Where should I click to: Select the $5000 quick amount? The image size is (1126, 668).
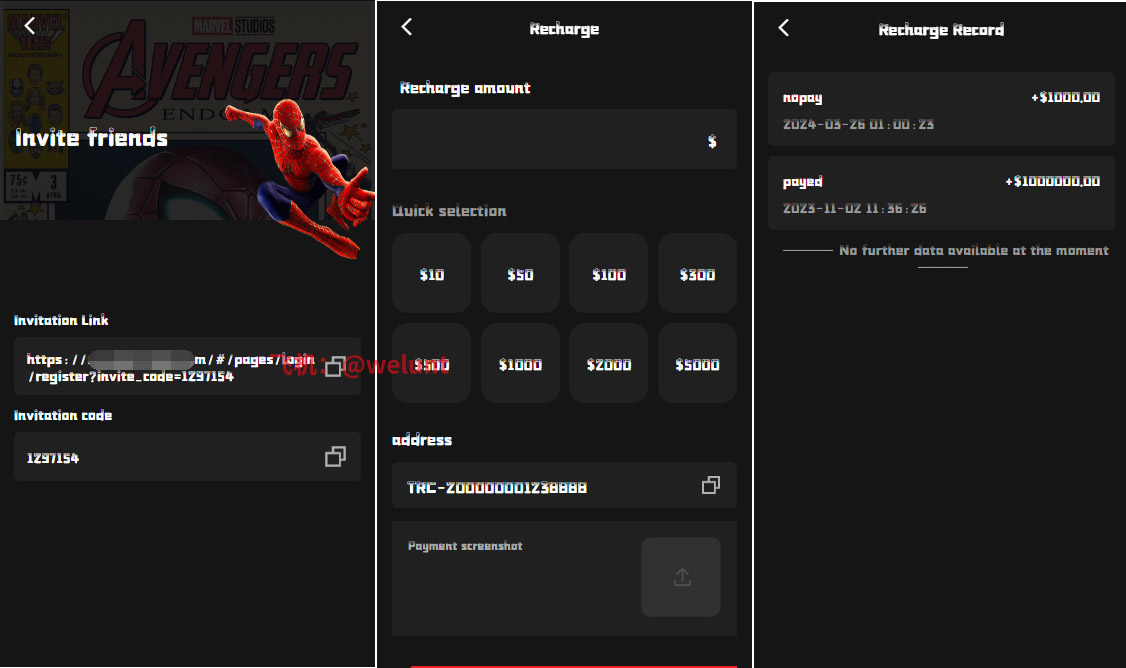pyautogui.click(x=697, y=363)
